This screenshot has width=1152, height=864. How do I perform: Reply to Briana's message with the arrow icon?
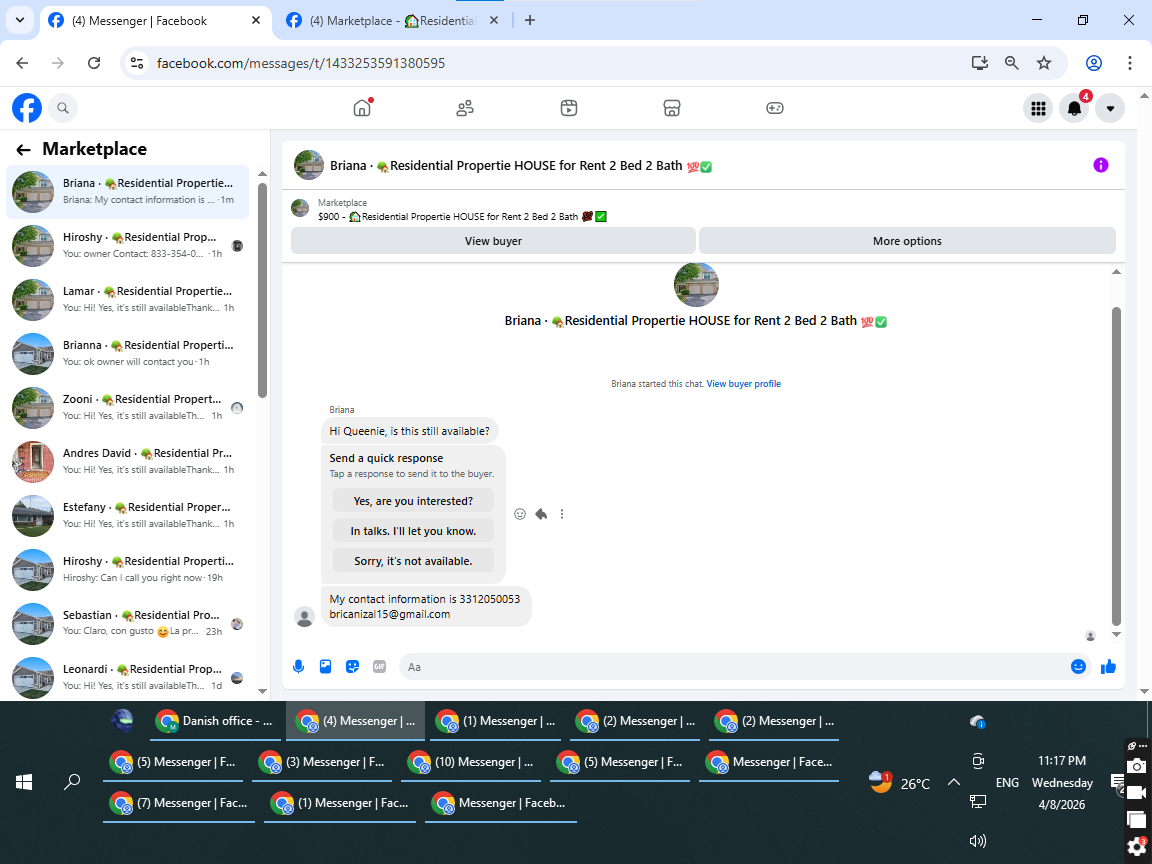point(541,514)
